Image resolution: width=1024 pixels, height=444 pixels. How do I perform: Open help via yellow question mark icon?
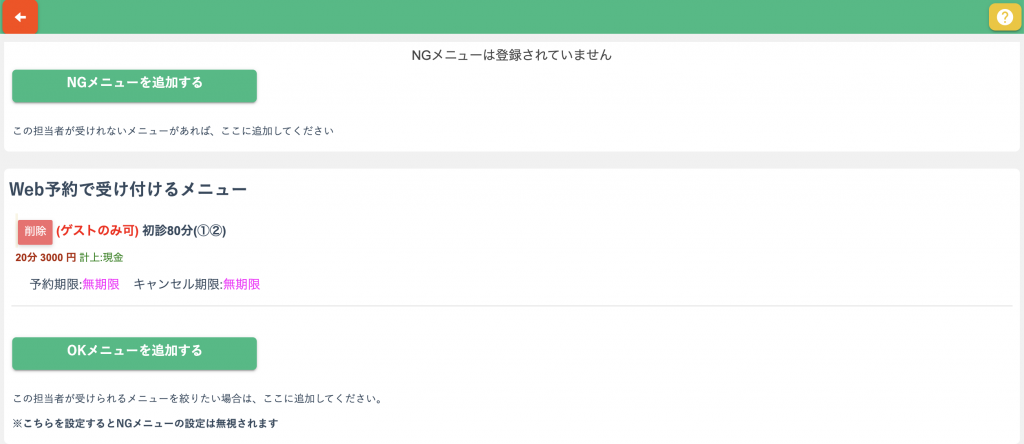[x=1005, y=17]
